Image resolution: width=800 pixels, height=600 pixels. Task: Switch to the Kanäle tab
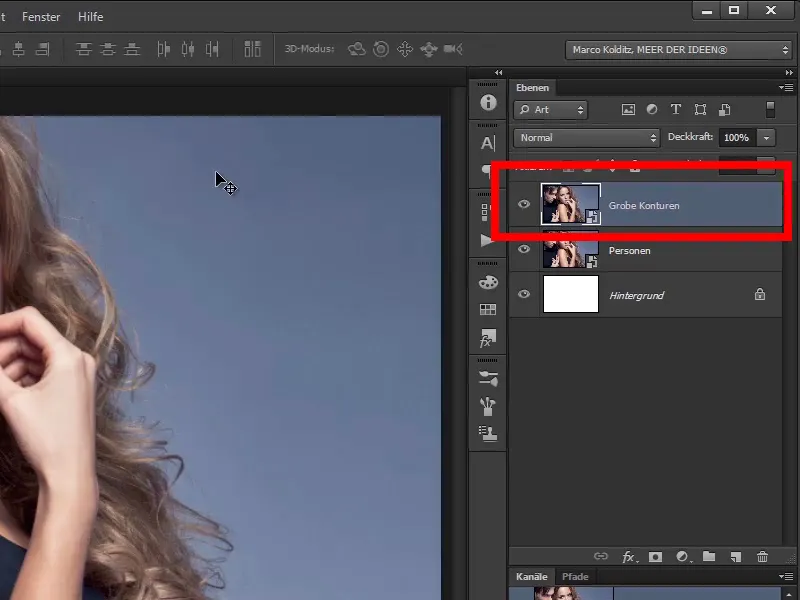point(532,577)
